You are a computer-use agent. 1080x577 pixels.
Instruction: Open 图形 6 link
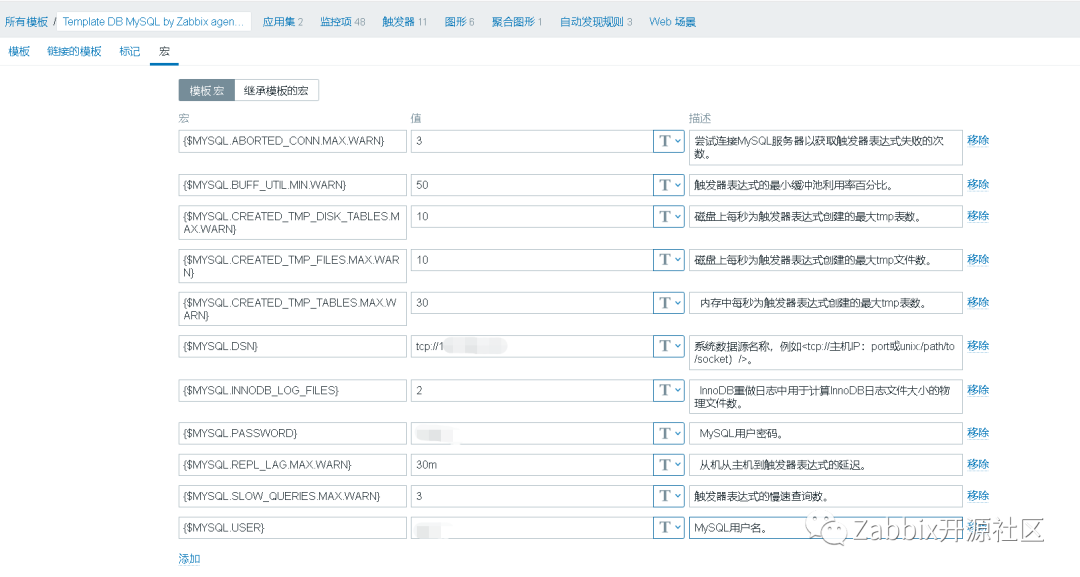(459, 21)
